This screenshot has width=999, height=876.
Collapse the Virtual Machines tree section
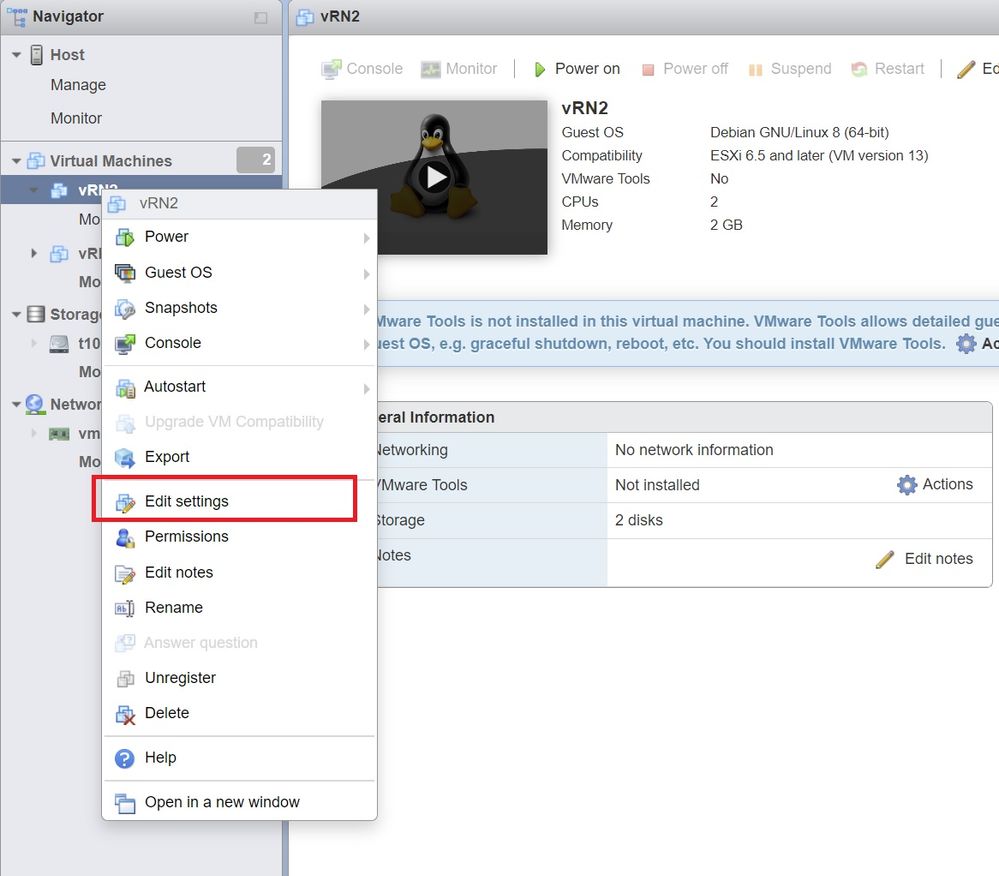point(16,161)
